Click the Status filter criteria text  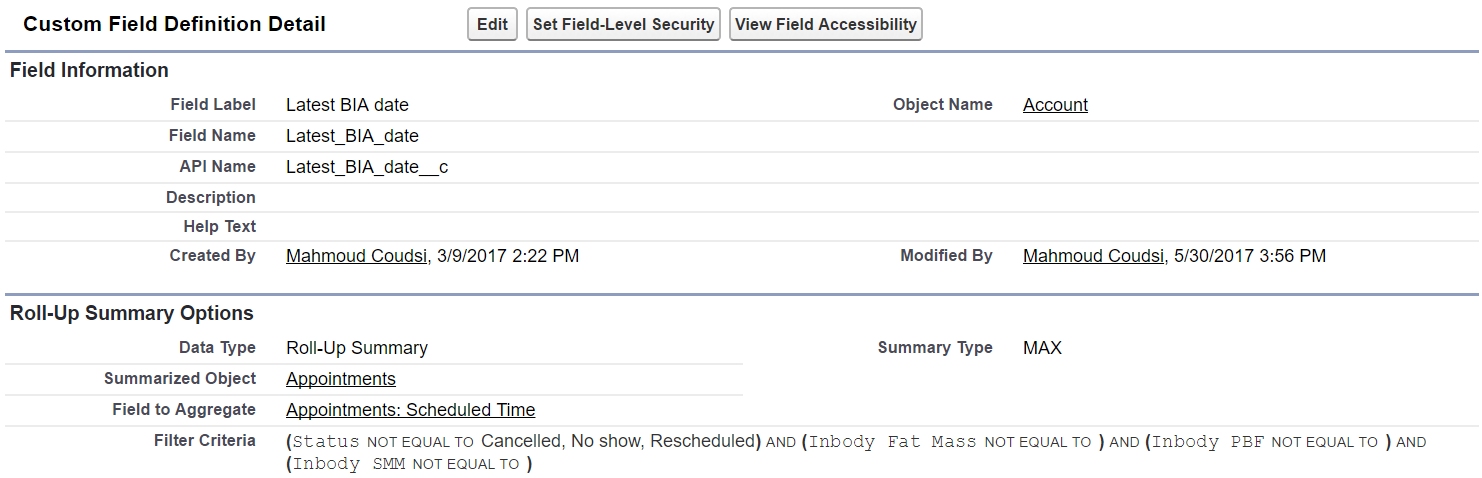click(x=326, y=442)
